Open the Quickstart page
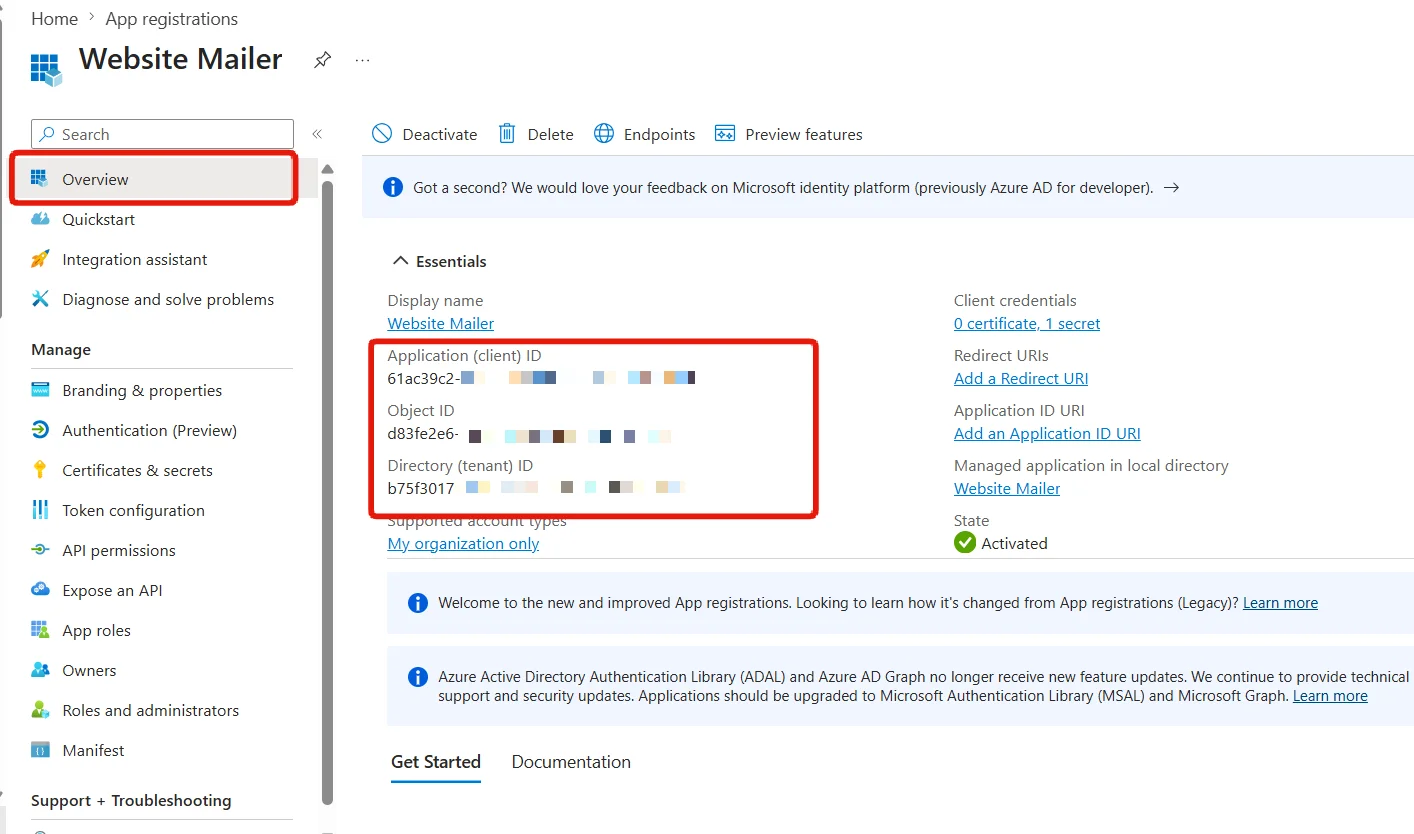This screenshot has width=1414, height=834. (x=98, y=219)
